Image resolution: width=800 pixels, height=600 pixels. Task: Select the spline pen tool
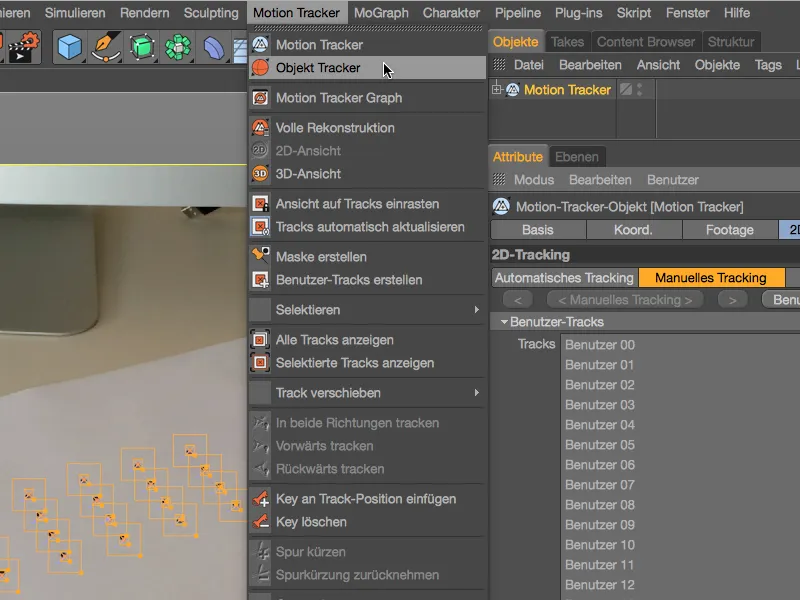106,47
